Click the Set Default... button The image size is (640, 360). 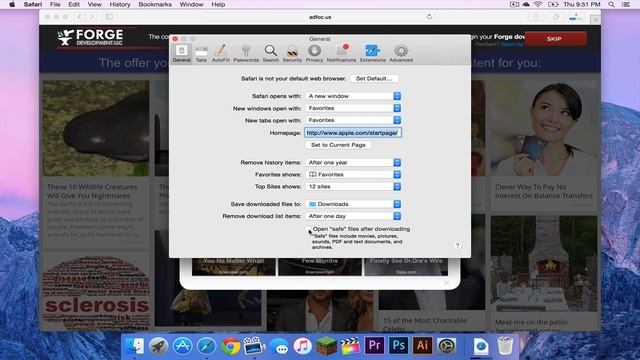click(374, 78)
